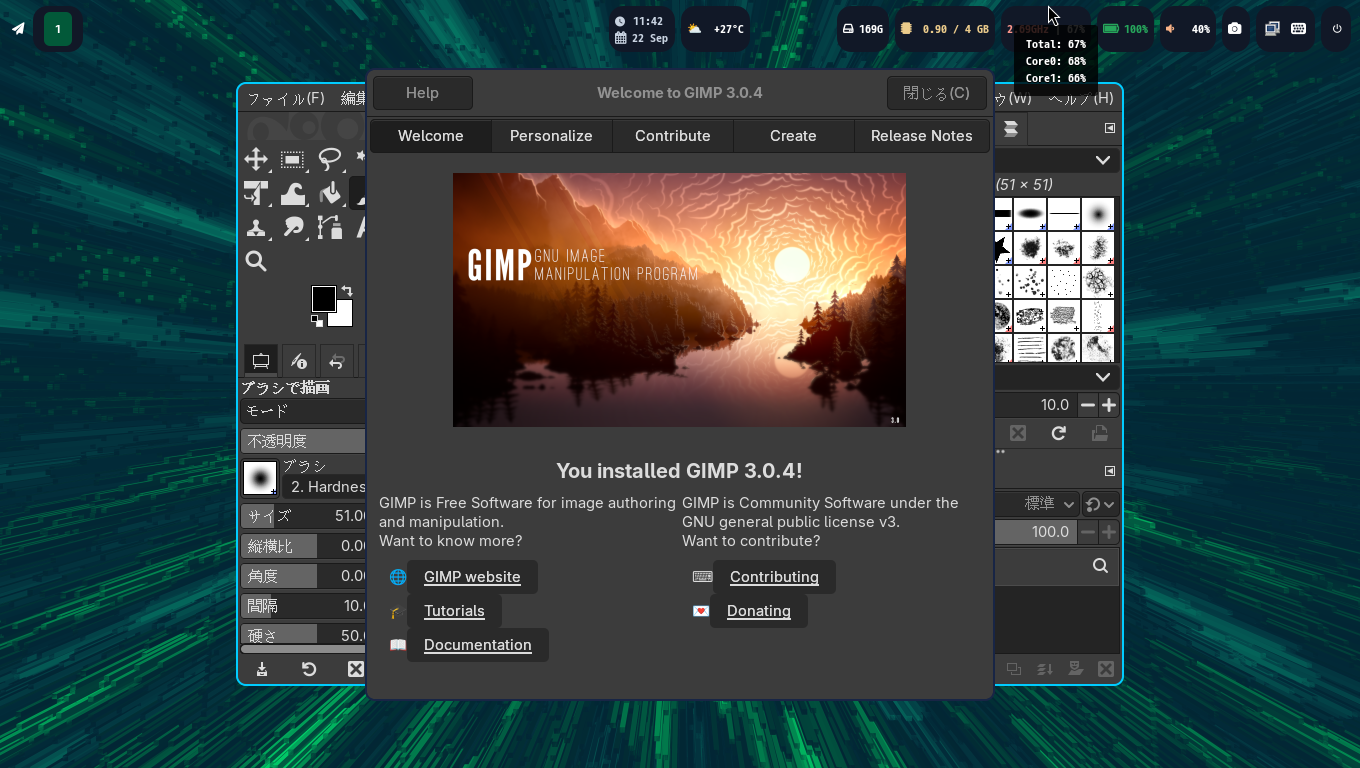Select the Rectangle Select tool

coord(293,159)
